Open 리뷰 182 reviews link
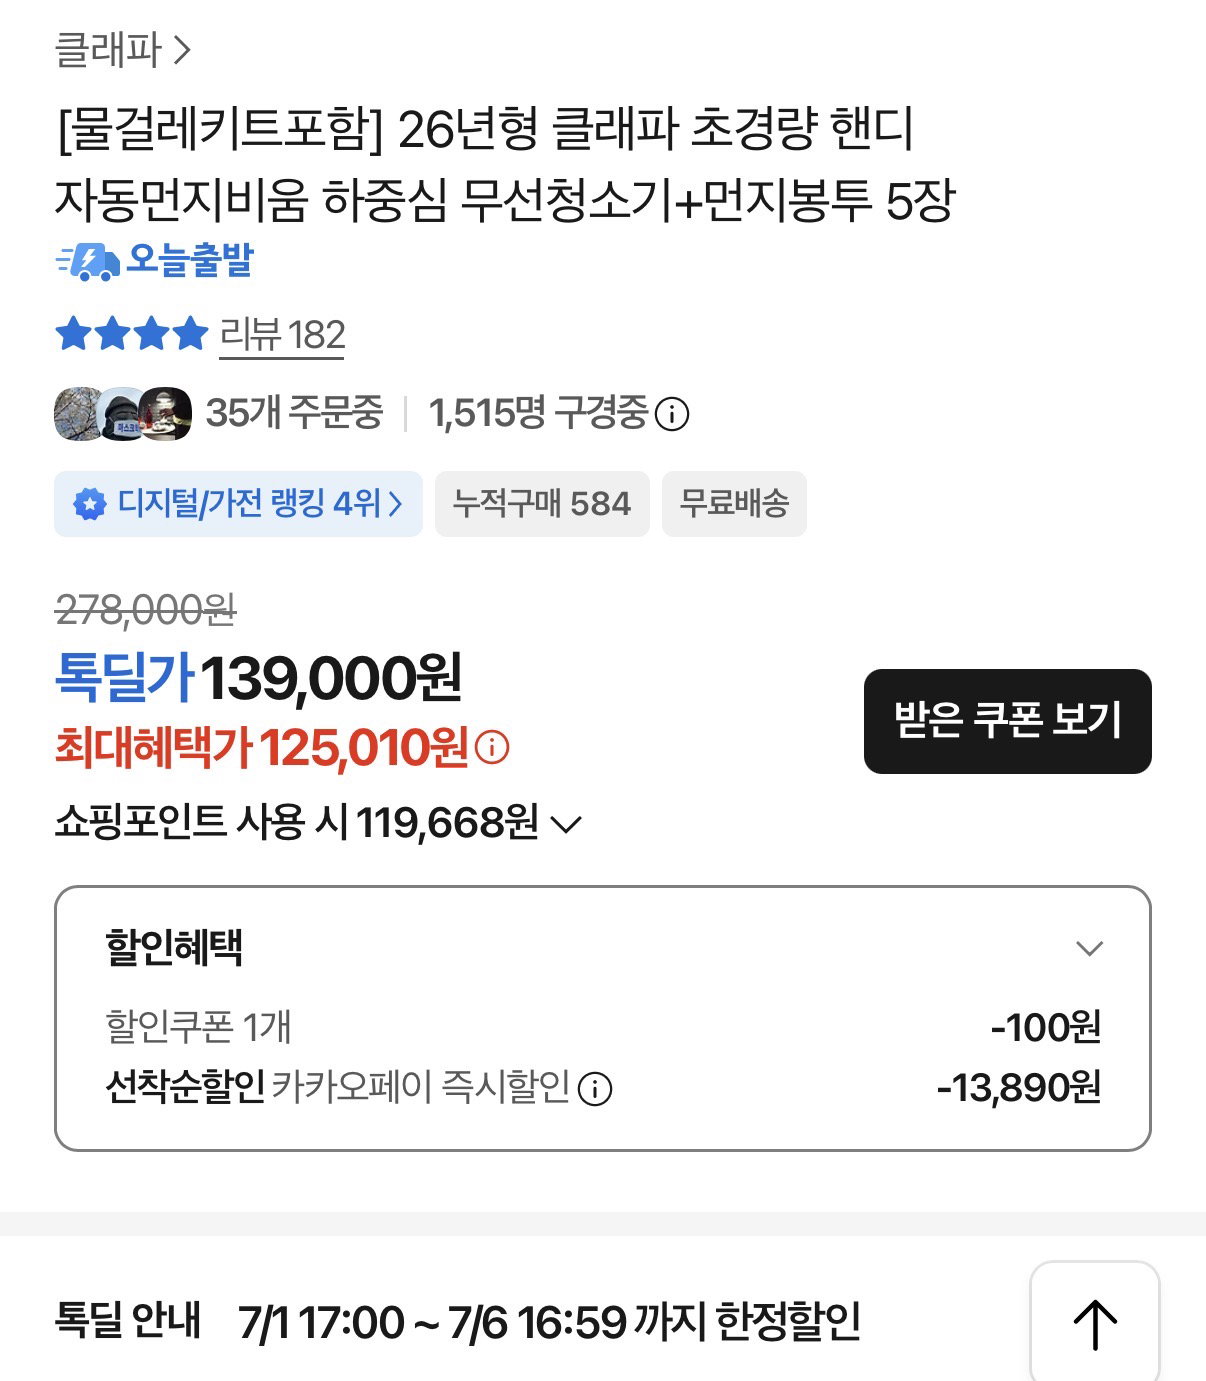 [282, 335]
